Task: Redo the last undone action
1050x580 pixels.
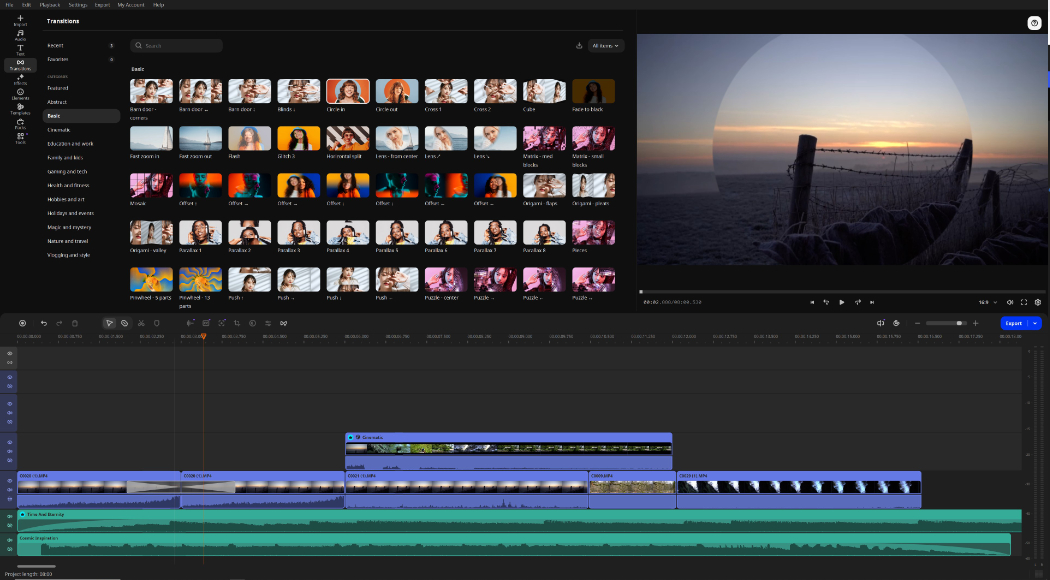Action: click(x=59, y=323)
